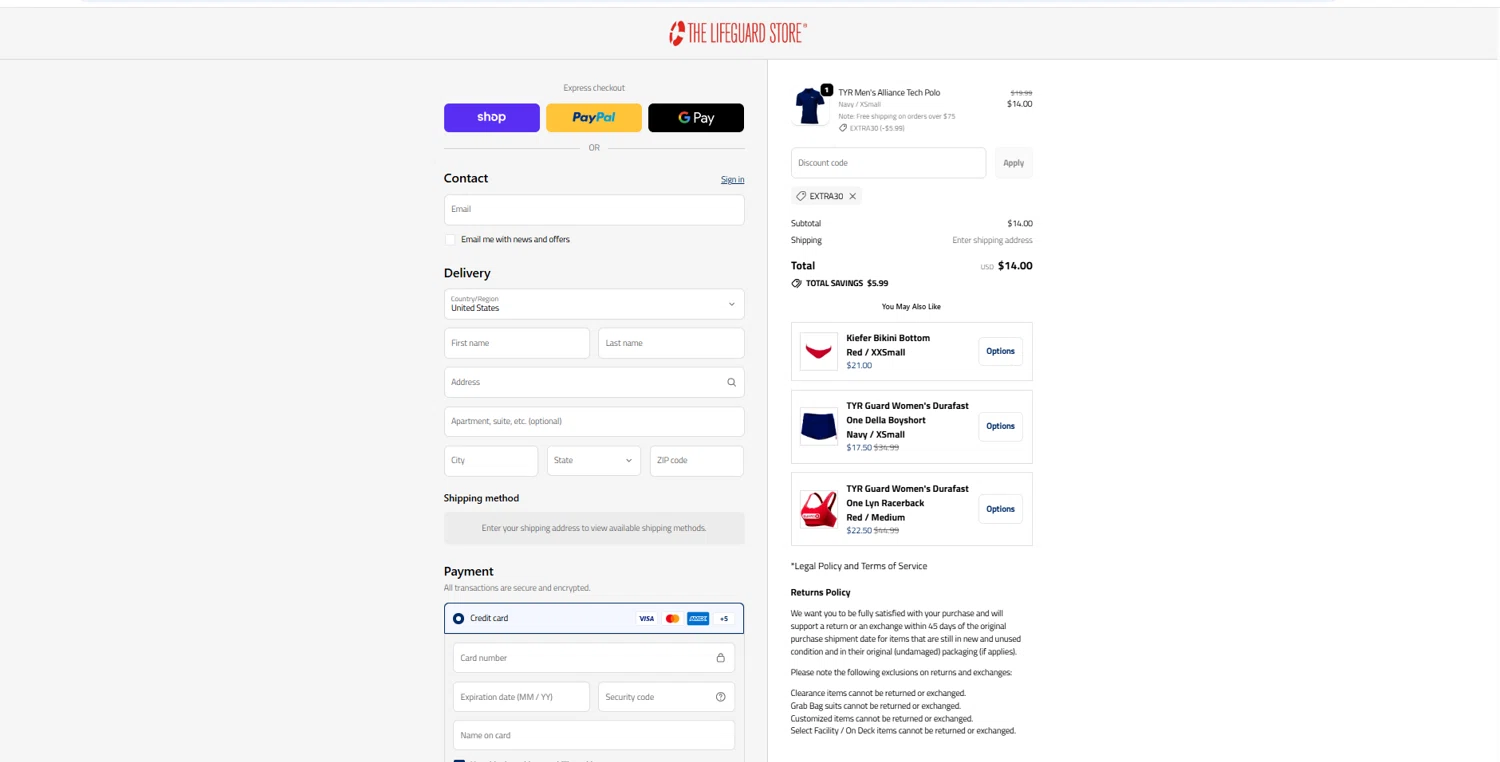Screen dimensions: 1500x762
Task: Open Options for Kiefer Bikini Bottom
Action: (x=1000, y=351)
